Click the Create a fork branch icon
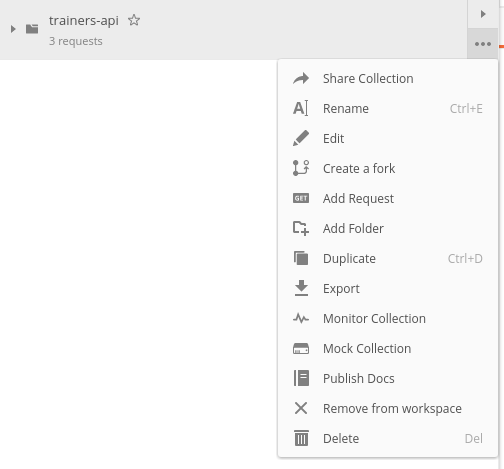The image size is (504, 469). [x=301, y=168]
